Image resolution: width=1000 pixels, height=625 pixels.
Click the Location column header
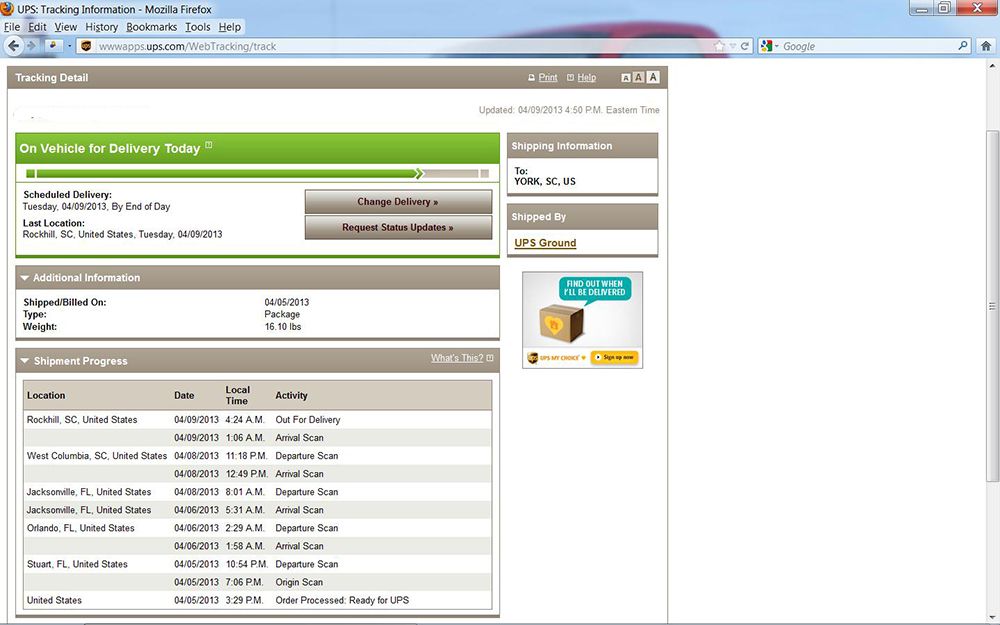pyautogui.click(x=46, y=395)
